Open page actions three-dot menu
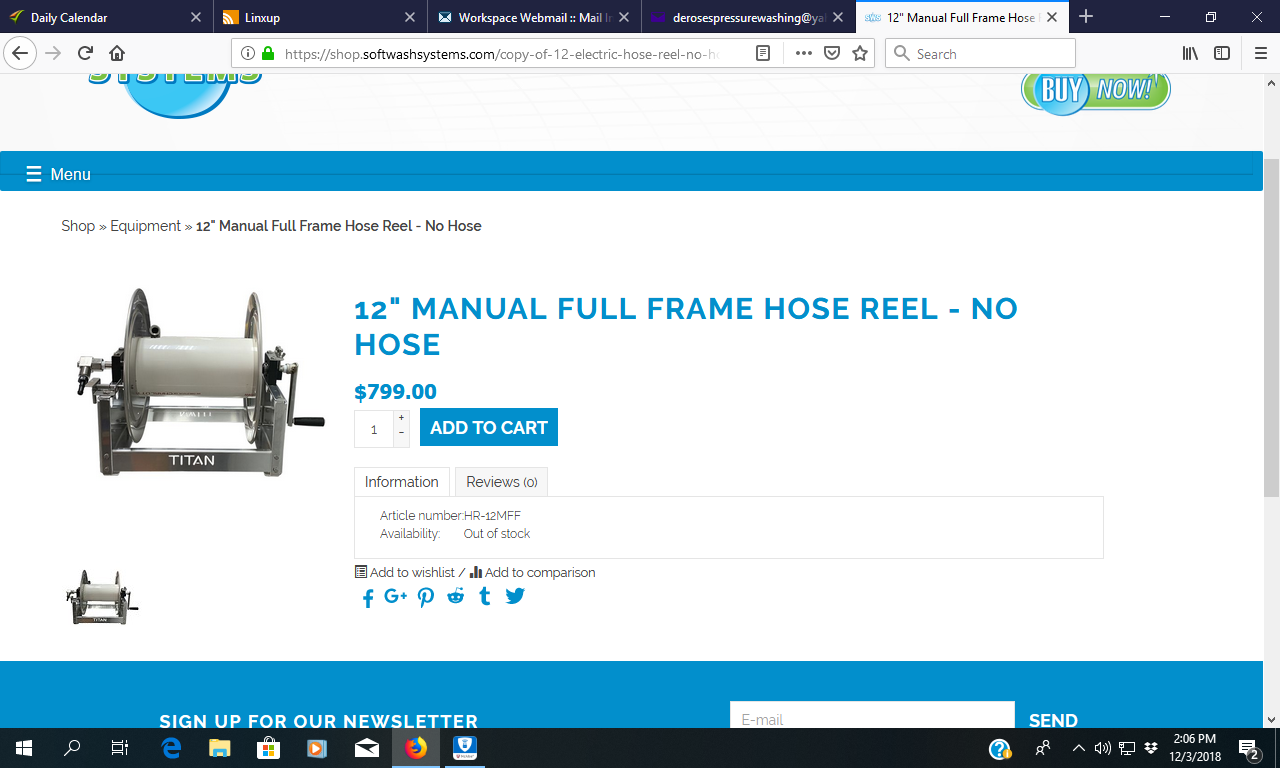 point(804,54)
